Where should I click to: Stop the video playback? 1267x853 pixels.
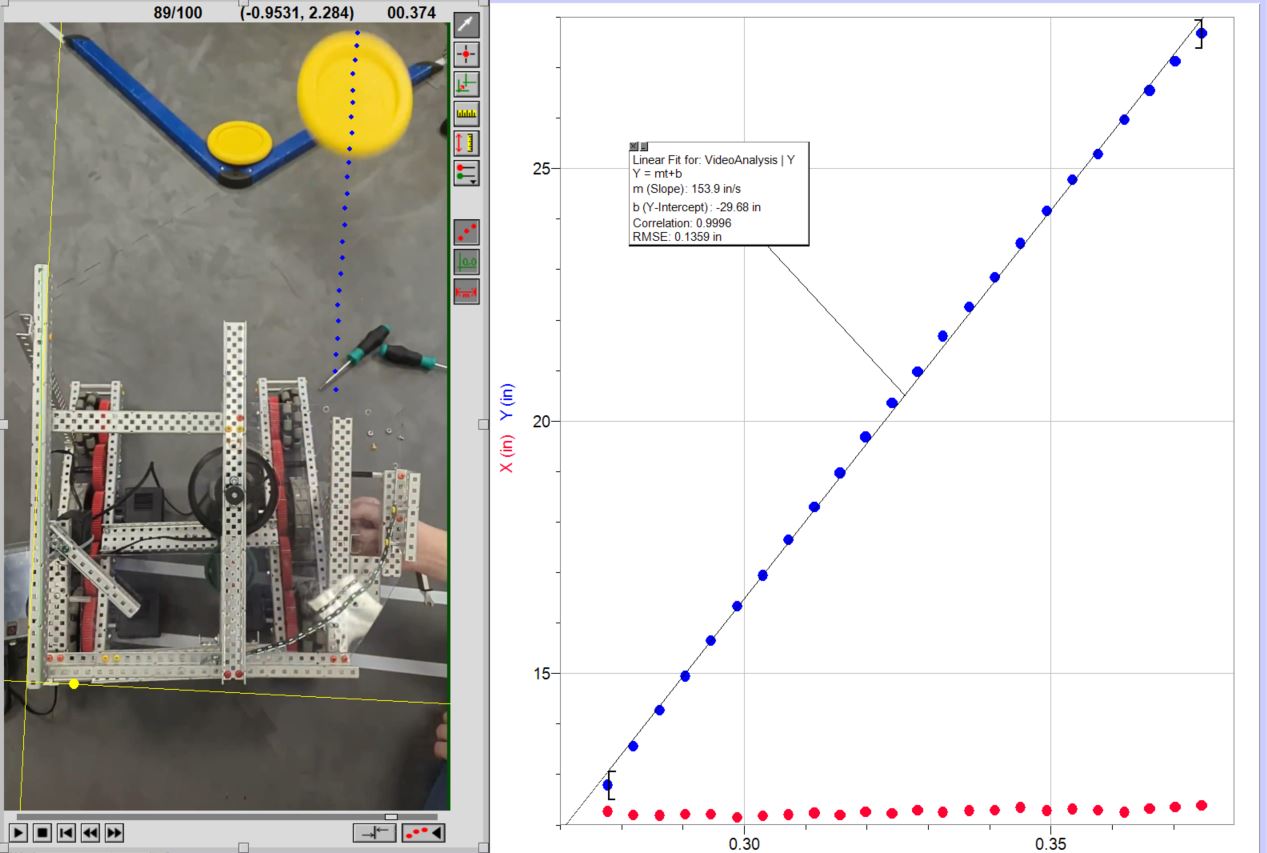[x=43, y=832]
